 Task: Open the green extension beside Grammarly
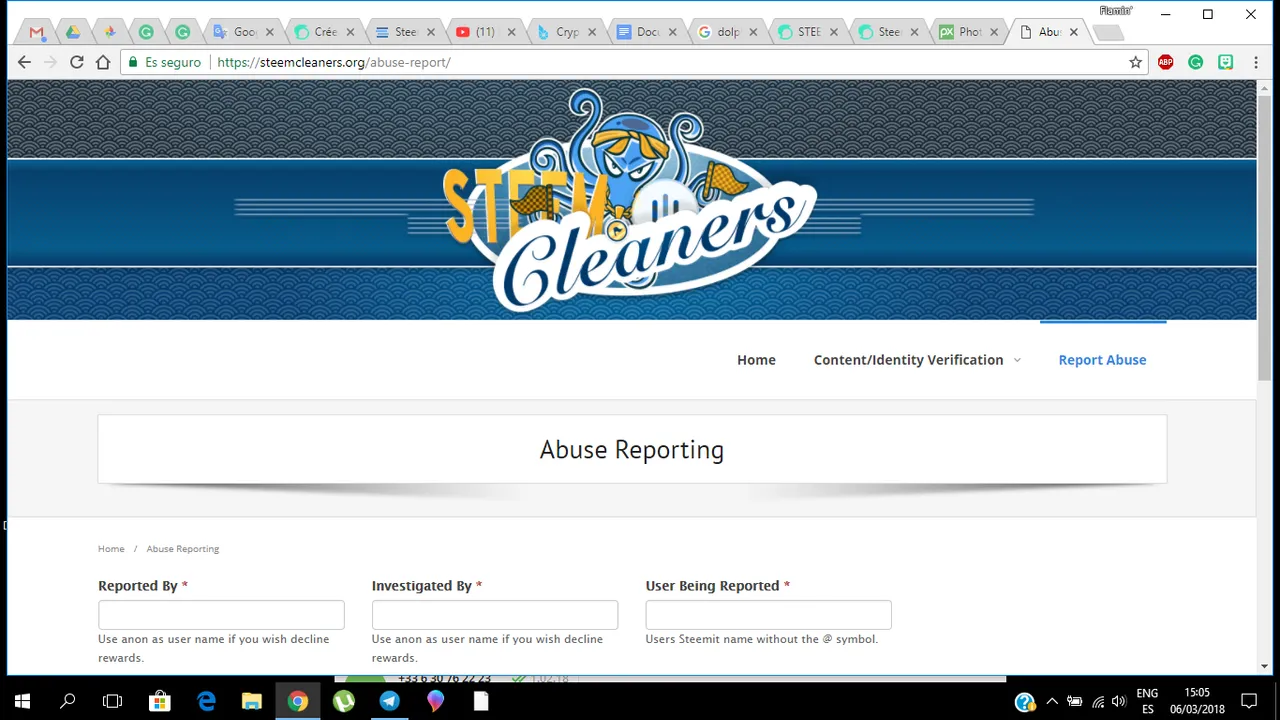click(x=1225, y=62)
